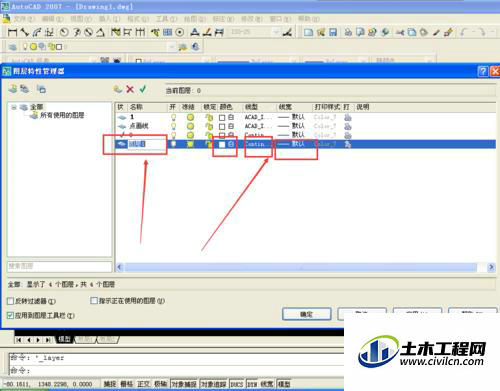Open Layer Properties Manager icon on layers toolbar
This screenshot has height=391, width=500.
12,47
